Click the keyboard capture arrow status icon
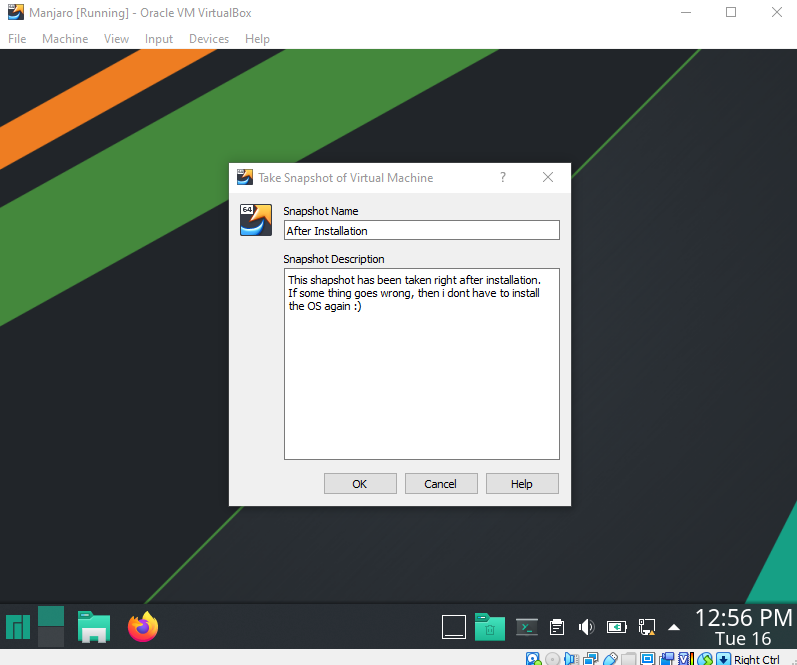The image size is (797, 665). point(723,659)
